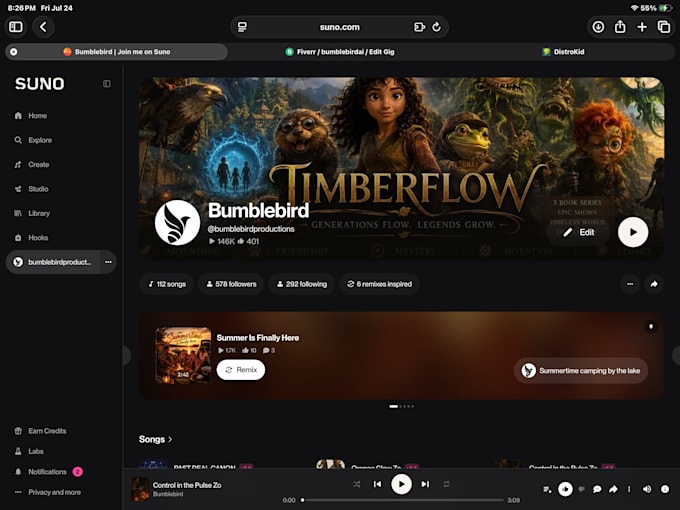
Task: Skip to the next track
Action: (x=425, y=484)
